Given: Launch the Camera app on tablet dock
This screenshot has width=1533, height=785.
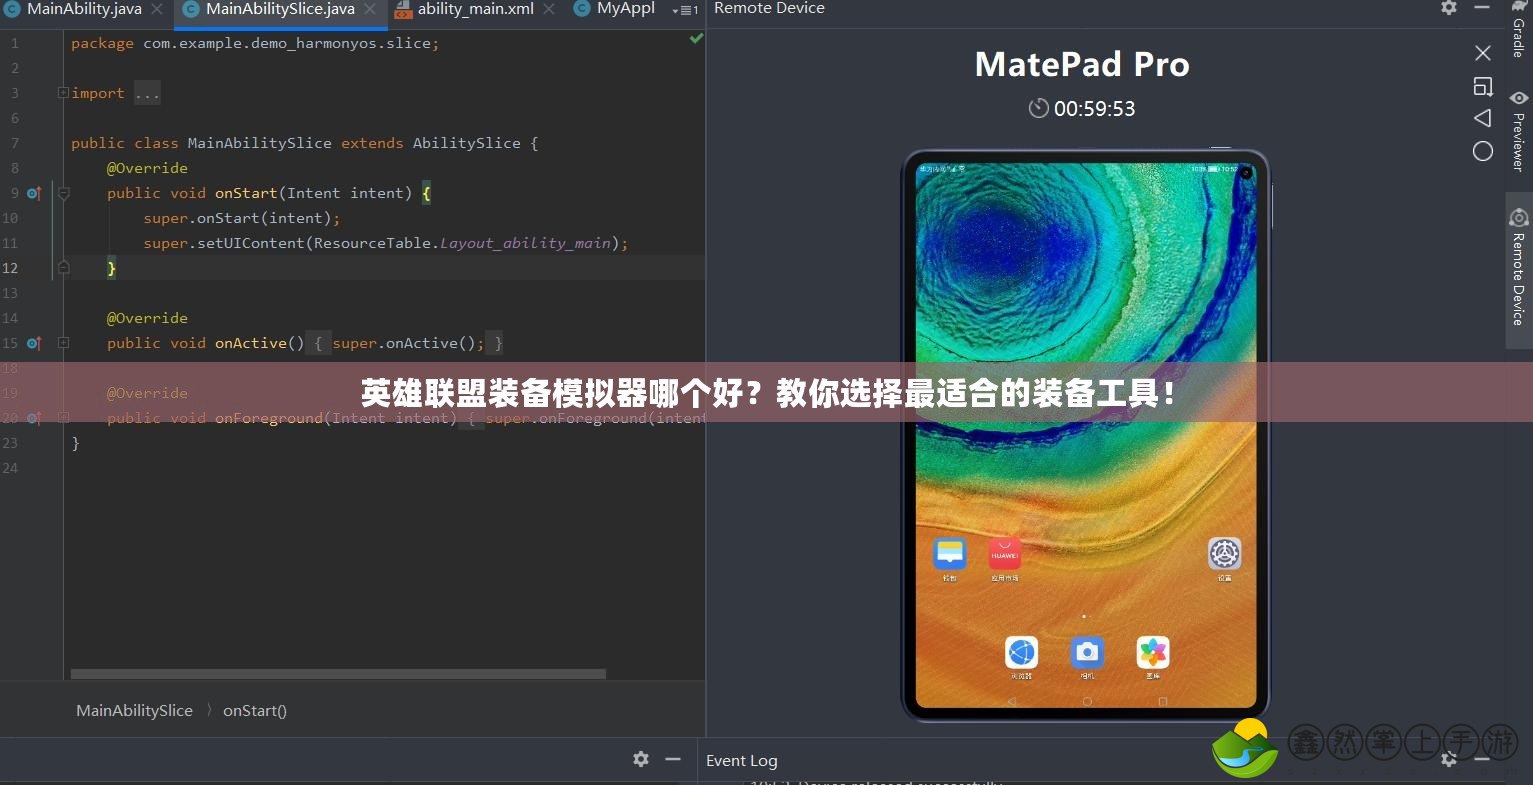Looking at the screenshot, I should (1087, 653).
